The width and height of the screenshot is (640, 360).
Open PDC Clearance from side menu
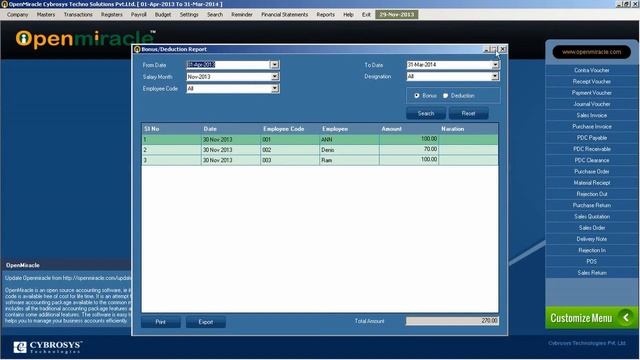click(591, 160)
